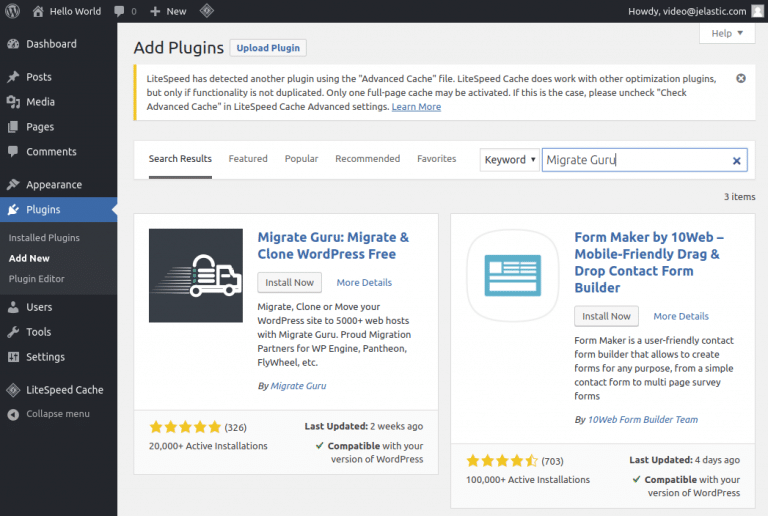Image resolution: width=768 pixels, height=516 pixels.
Task: Click the Migrate Guru star rating
Action: pyautogui.click(x=185, y=427)
